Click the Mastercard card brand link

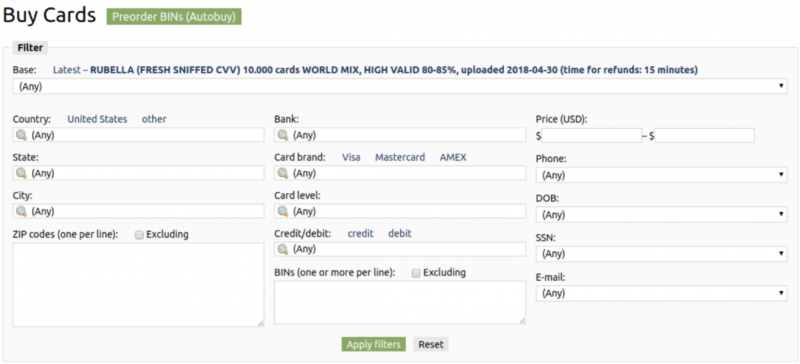click(x=400, y=157)
